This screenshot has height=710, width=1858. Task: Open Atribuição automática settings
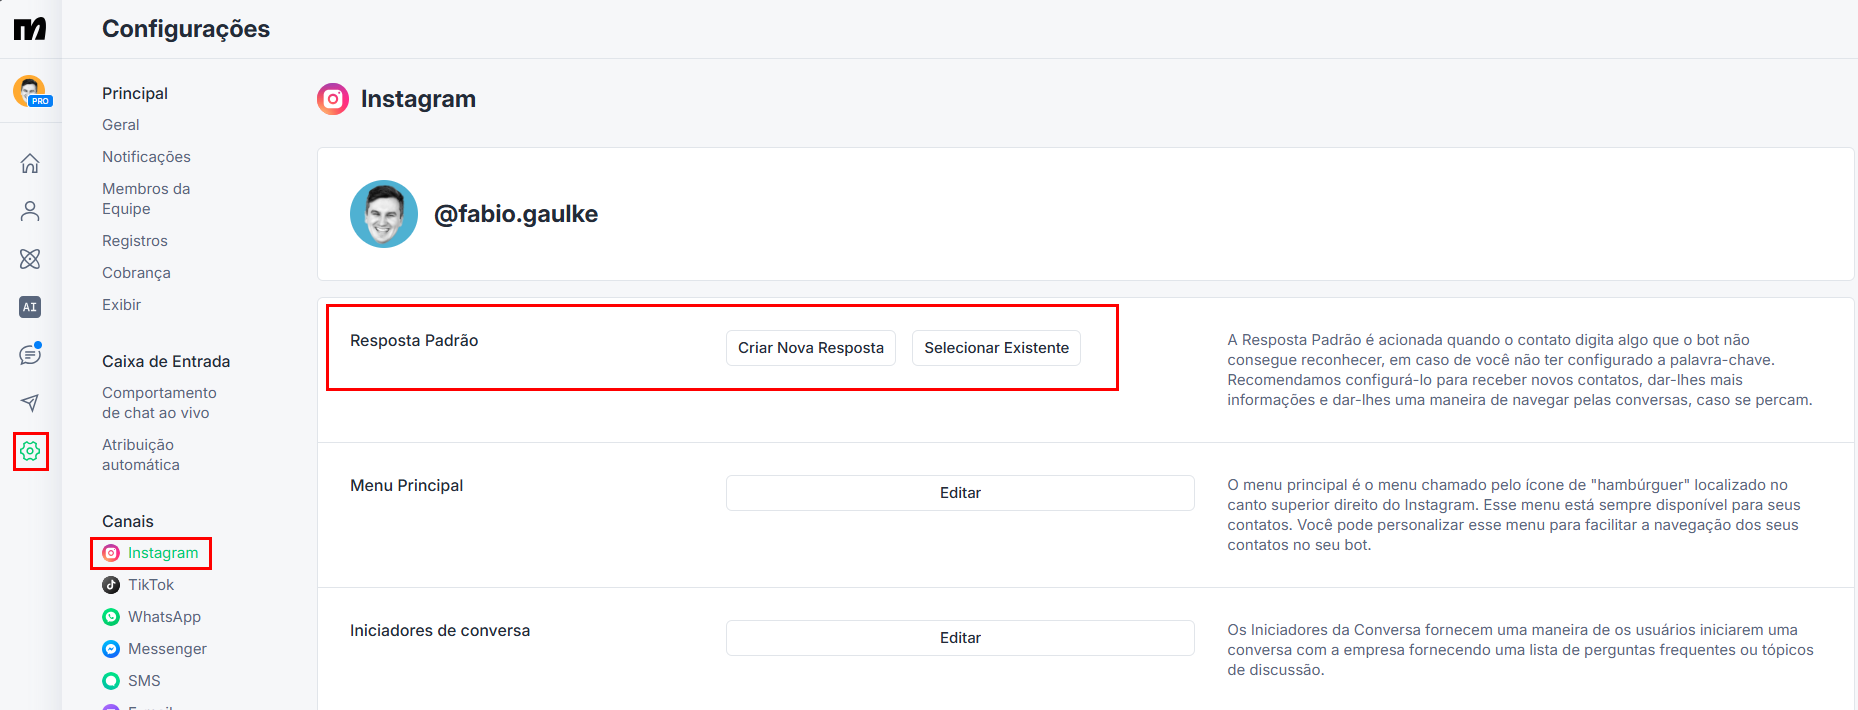click(141, 455)
